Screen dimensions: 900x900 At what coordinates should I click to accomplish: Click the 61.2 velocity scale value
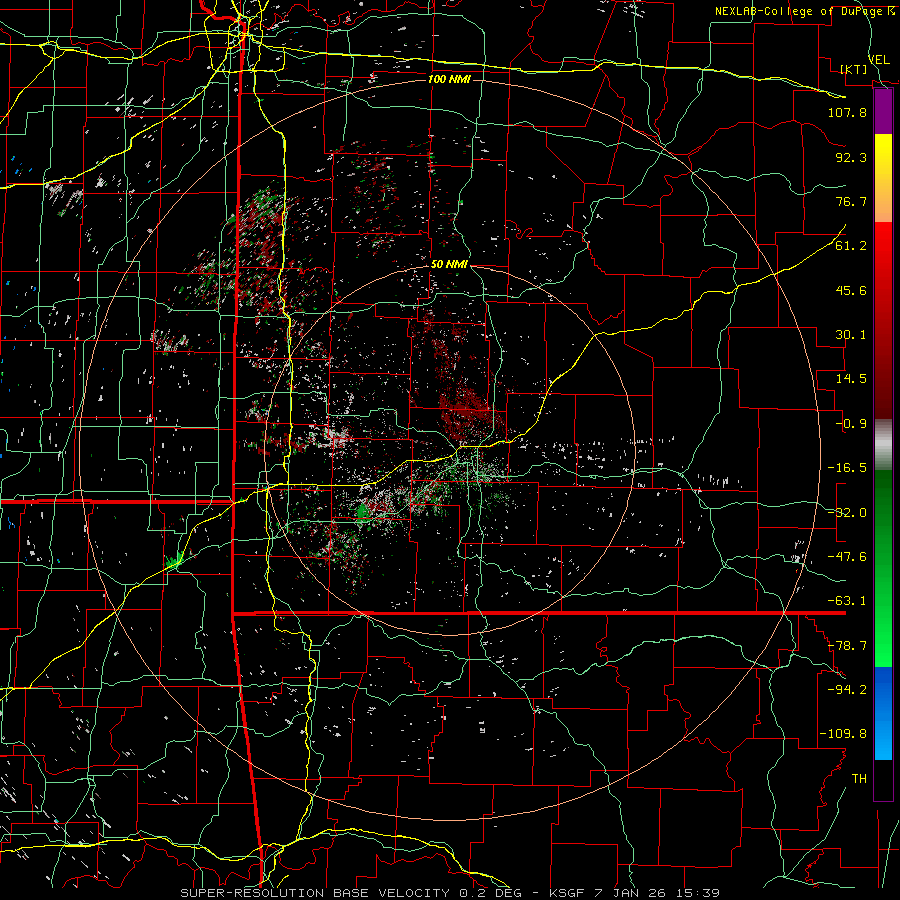click(x=851, y=246)
